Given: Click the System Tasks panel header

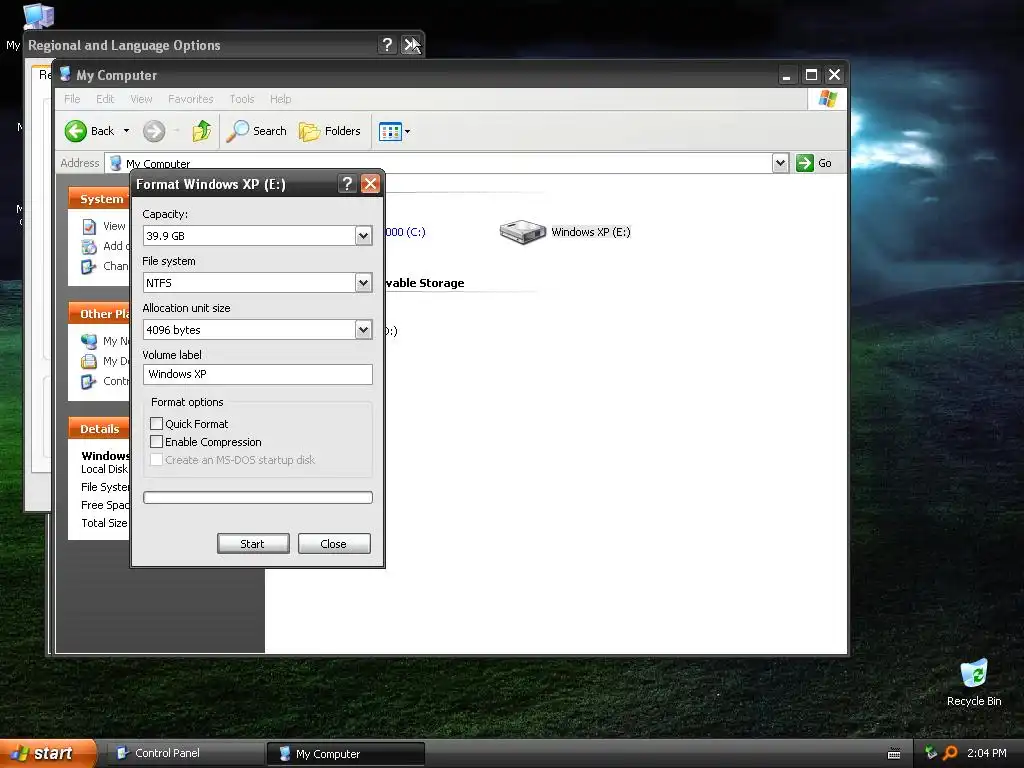Looking at the screenshot, I should tap(99, 199).
